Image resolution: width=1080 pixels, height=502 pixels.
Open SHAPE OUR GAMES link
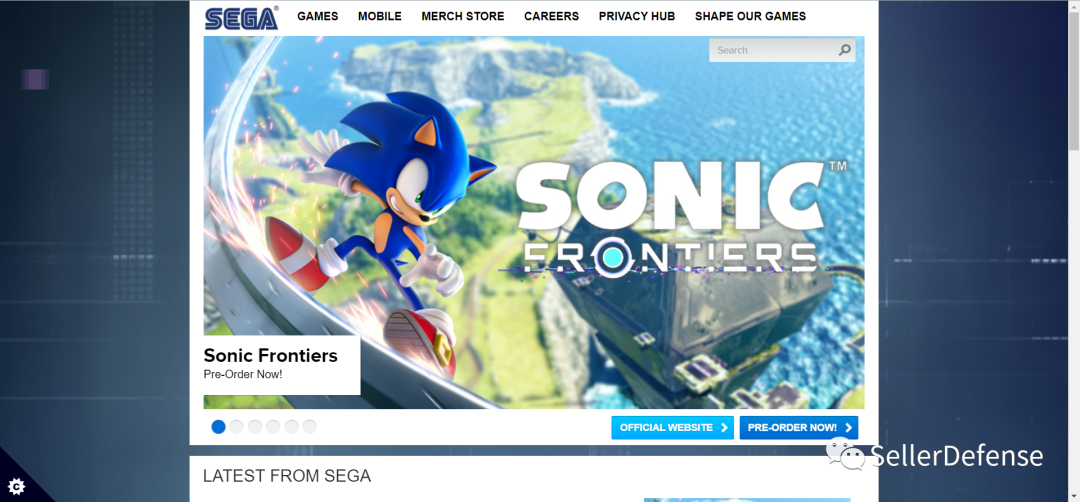click(x=750, y=17)
